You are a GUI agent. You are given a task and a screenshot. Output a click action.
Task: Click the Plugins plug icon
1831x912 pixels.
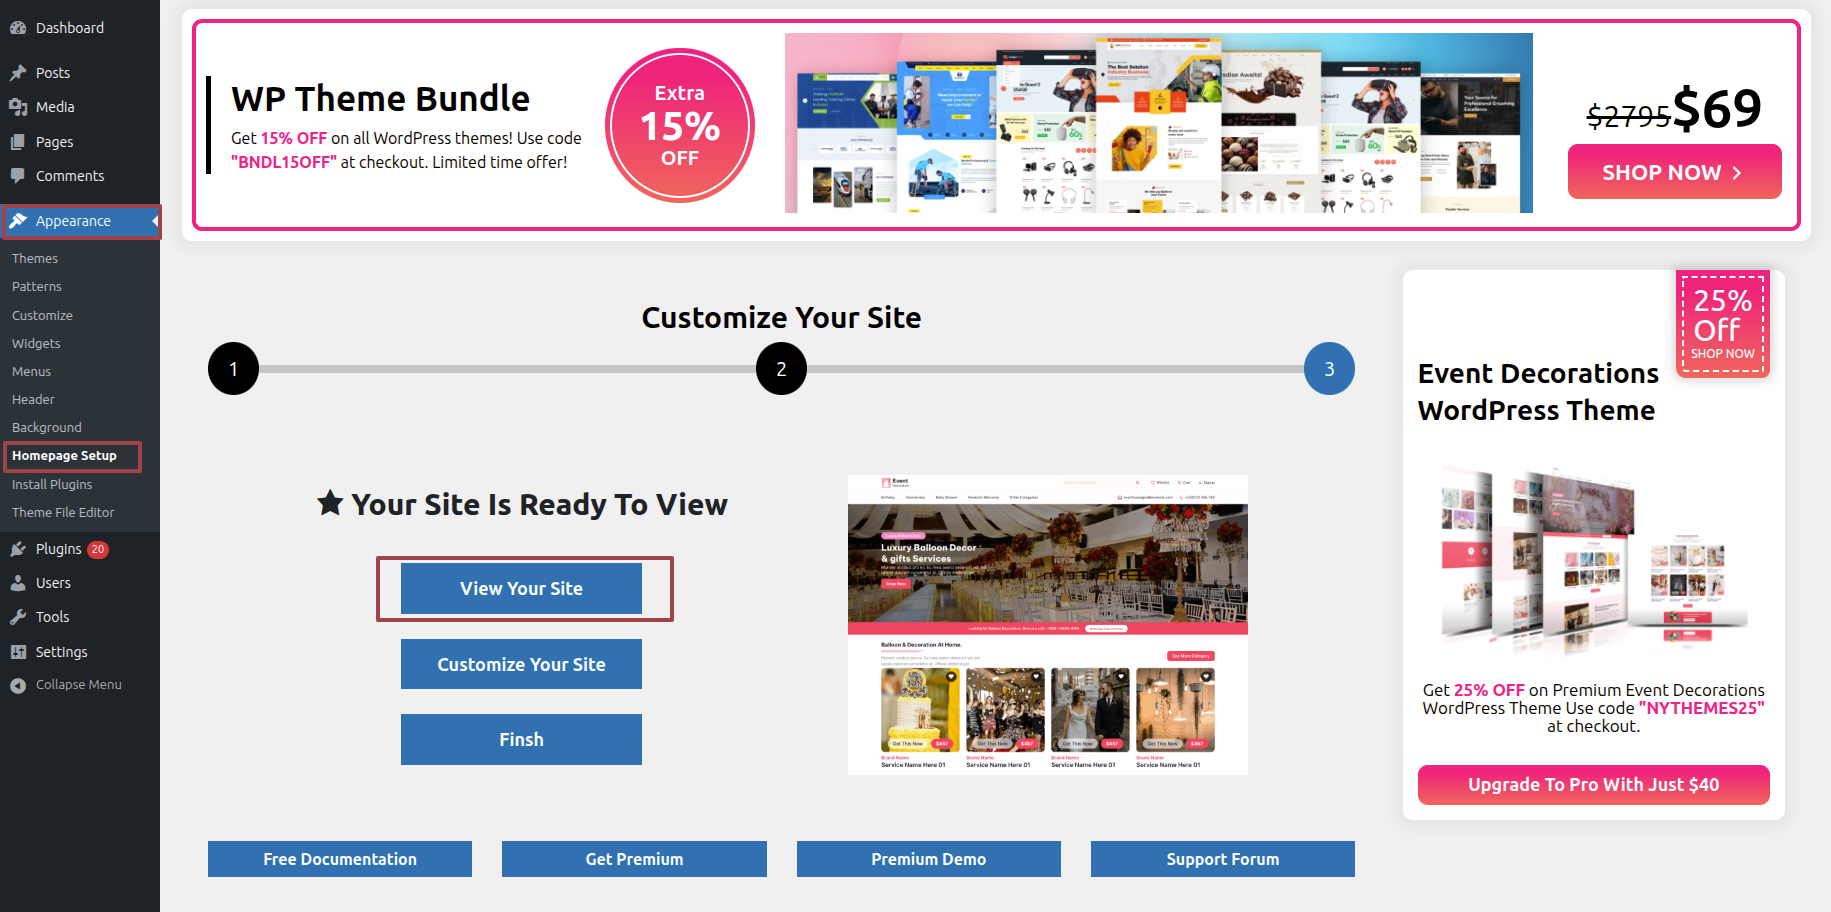[x=18, y=549]
